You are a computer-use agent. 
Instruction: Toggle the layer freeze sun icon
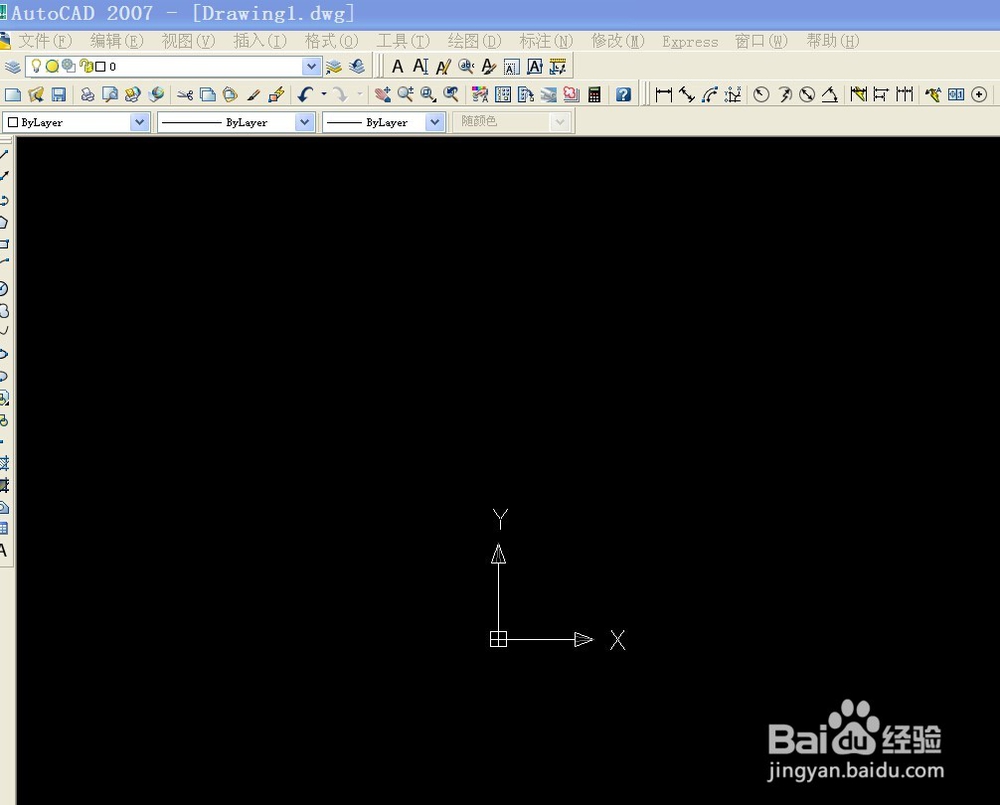tap(52, 66)
